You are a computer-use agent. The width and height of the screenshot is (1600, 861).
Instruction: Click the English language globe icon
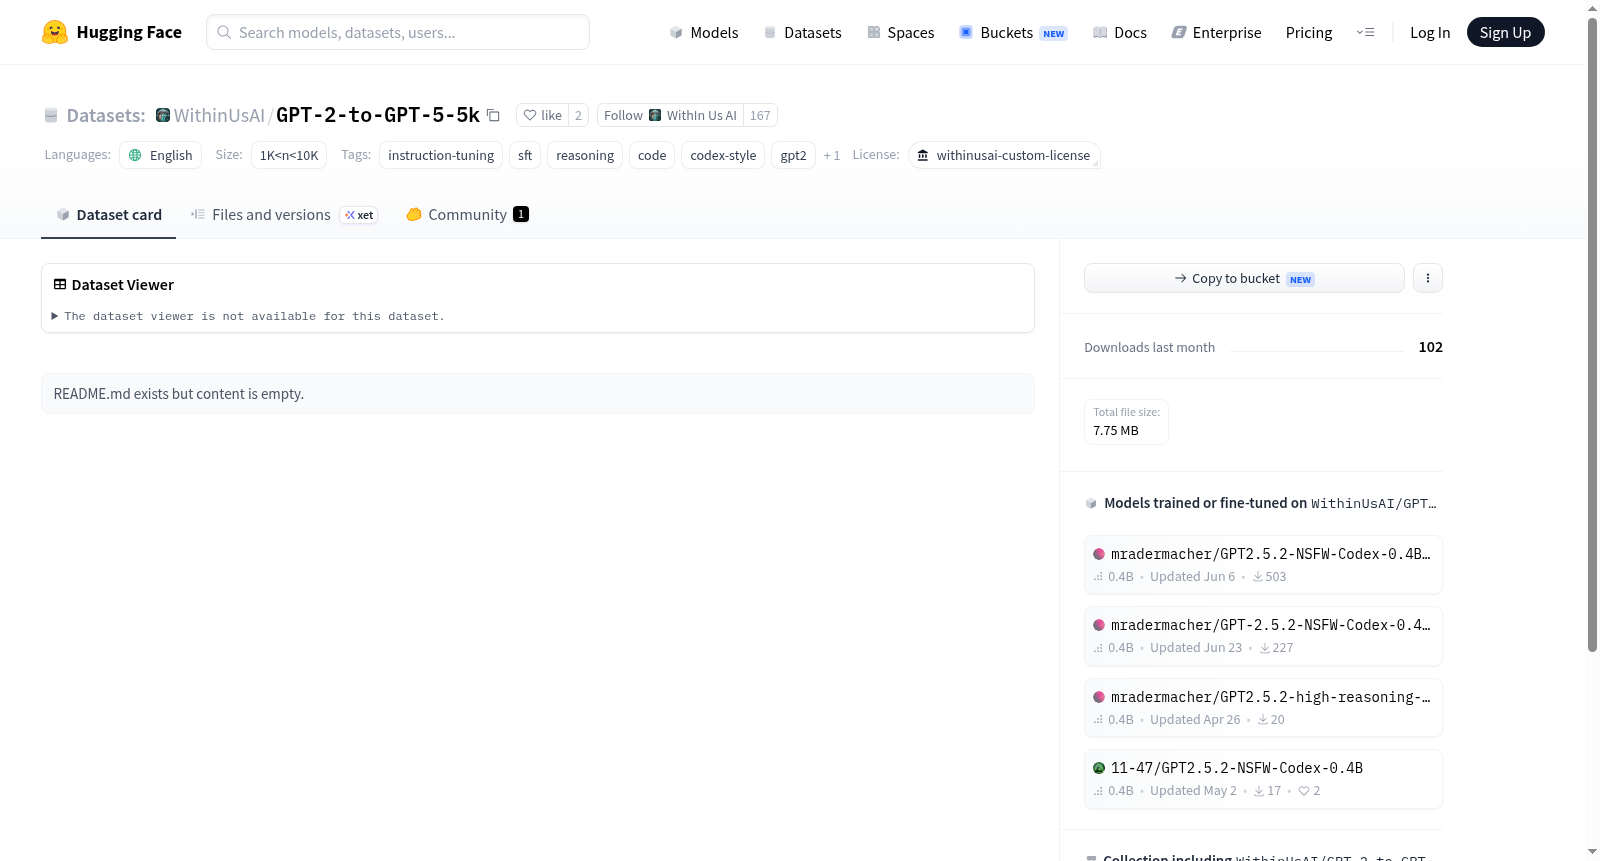click(x=135, y=155)
